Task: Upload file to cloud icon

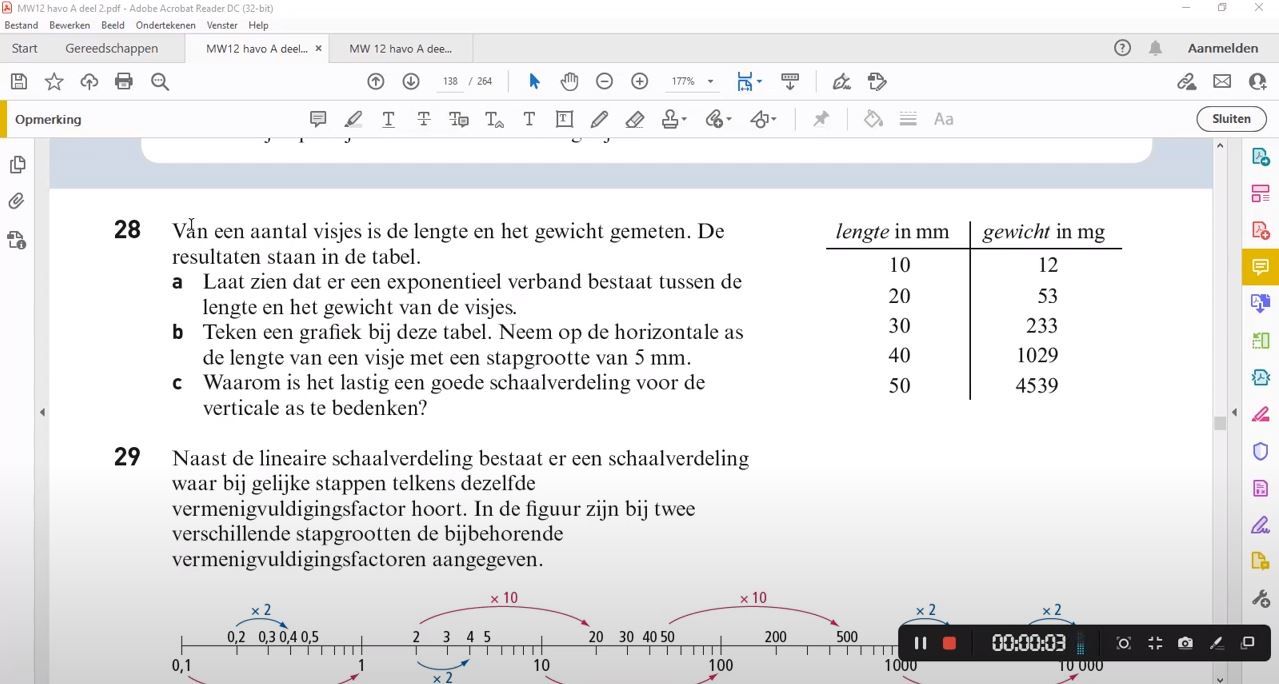Action: point(89,82)
